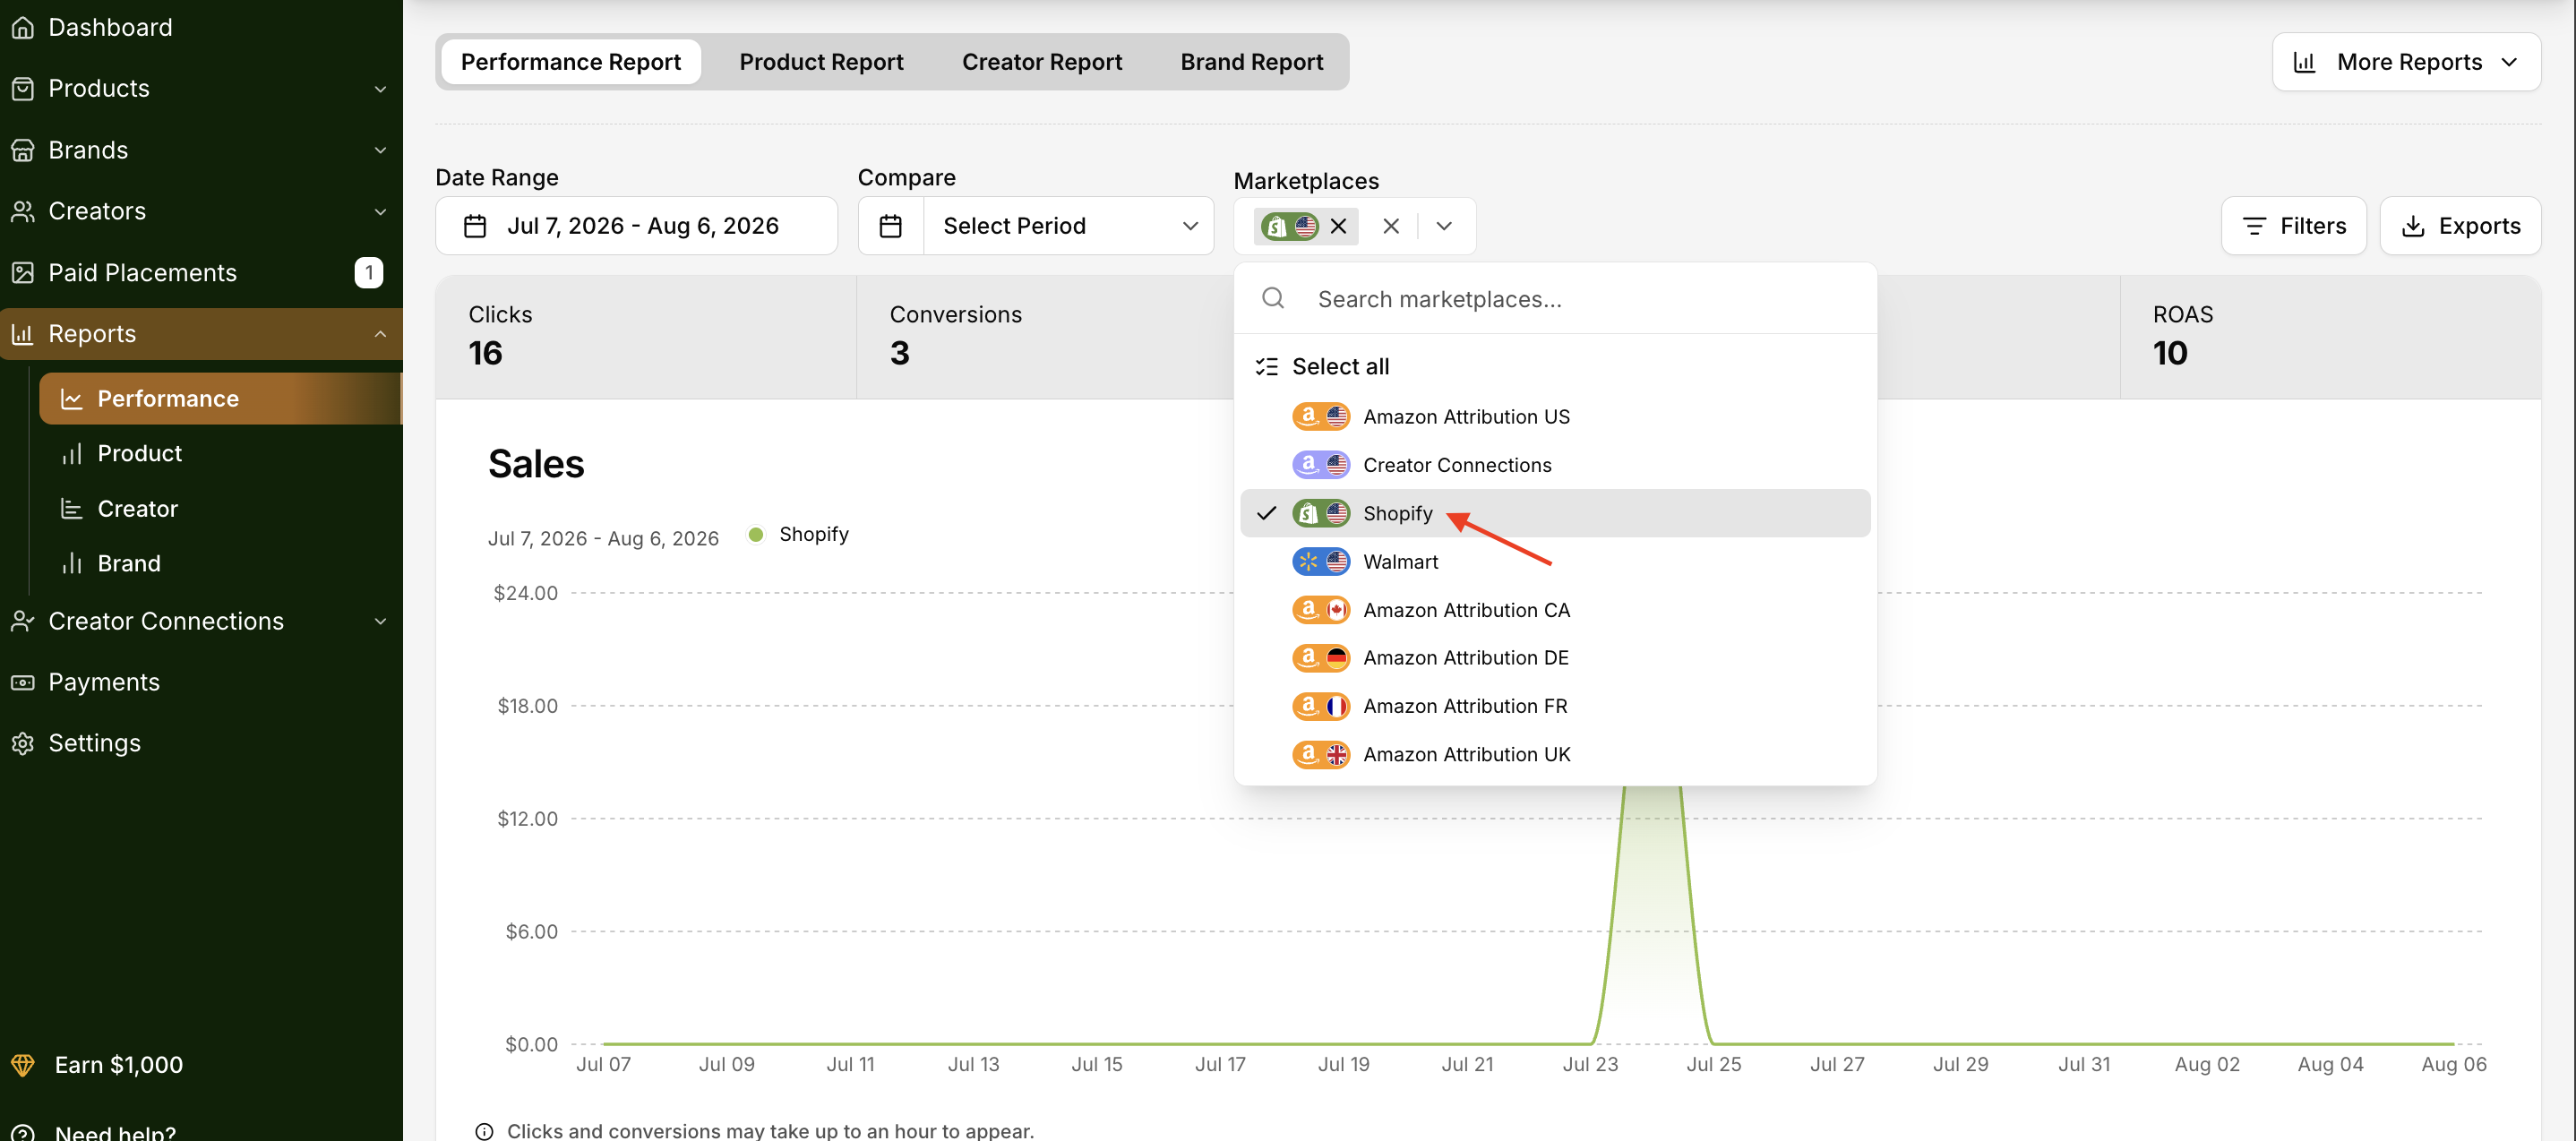Click the Shopify badge in selected marketplace chip
This screenshot has height=1141, width=2576.
click(1290, 226)
